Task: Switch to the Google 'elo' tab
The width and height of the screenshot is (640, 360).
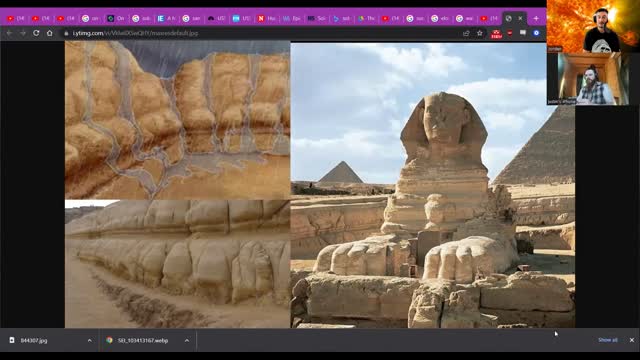Action: click(440, 18)
